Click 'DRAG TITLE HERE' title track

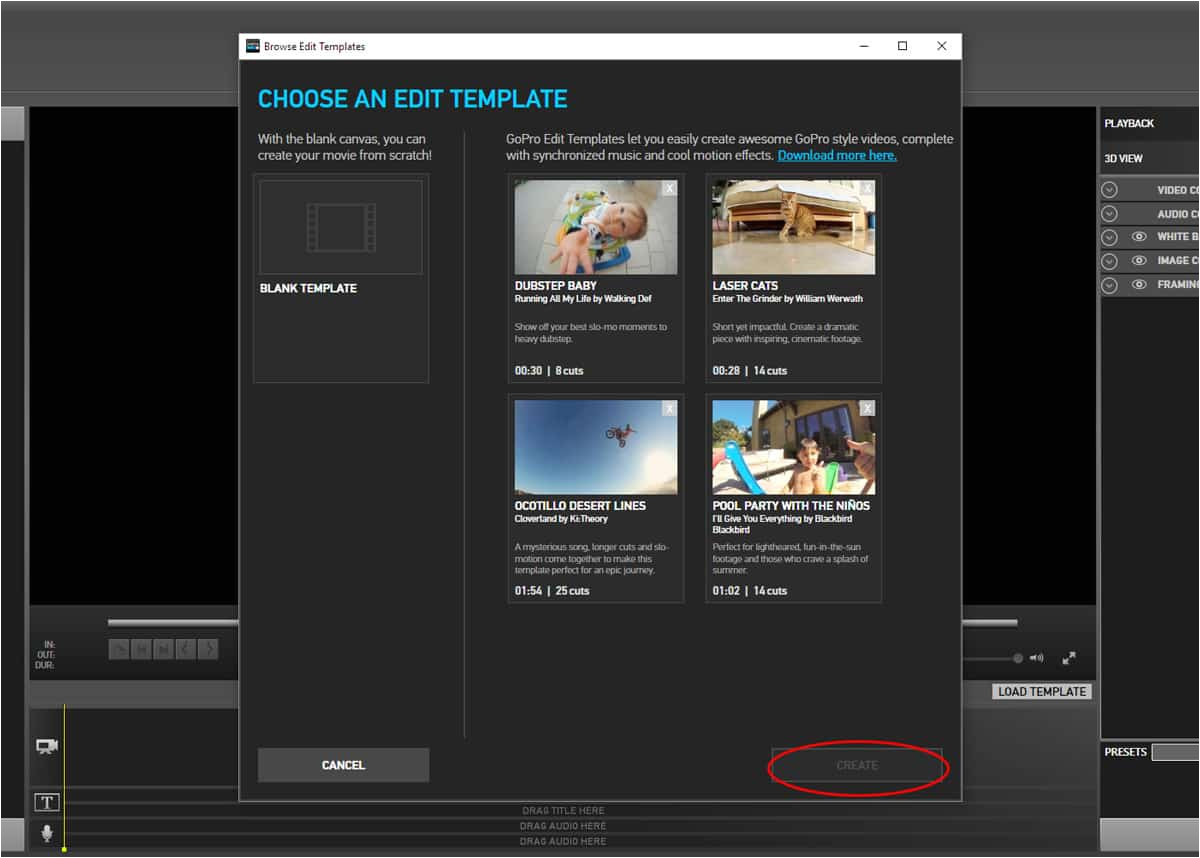(563, 810)
